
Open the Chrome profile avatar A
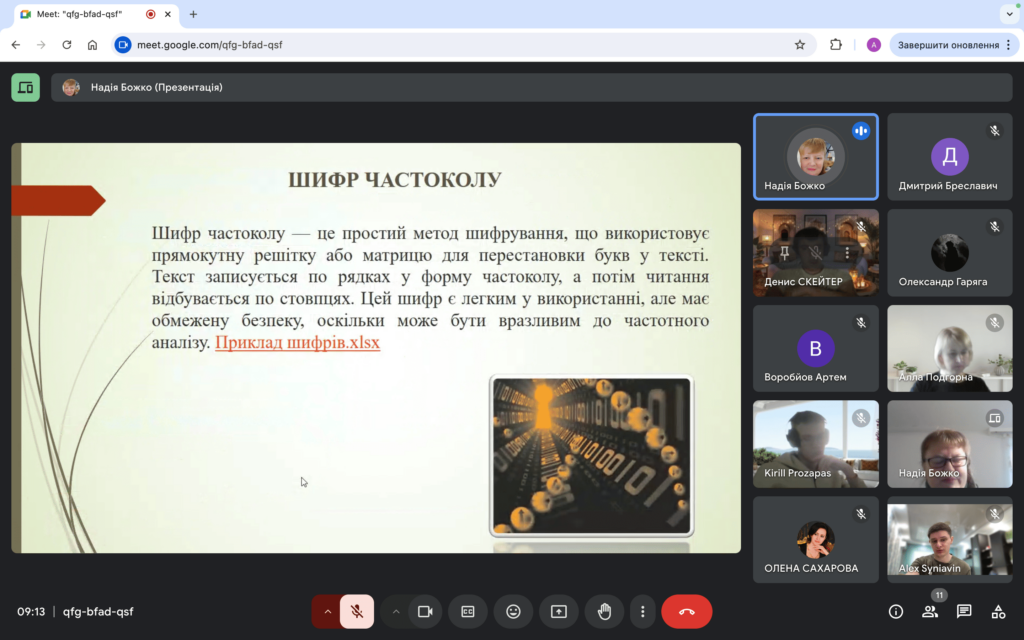point(873,45)
